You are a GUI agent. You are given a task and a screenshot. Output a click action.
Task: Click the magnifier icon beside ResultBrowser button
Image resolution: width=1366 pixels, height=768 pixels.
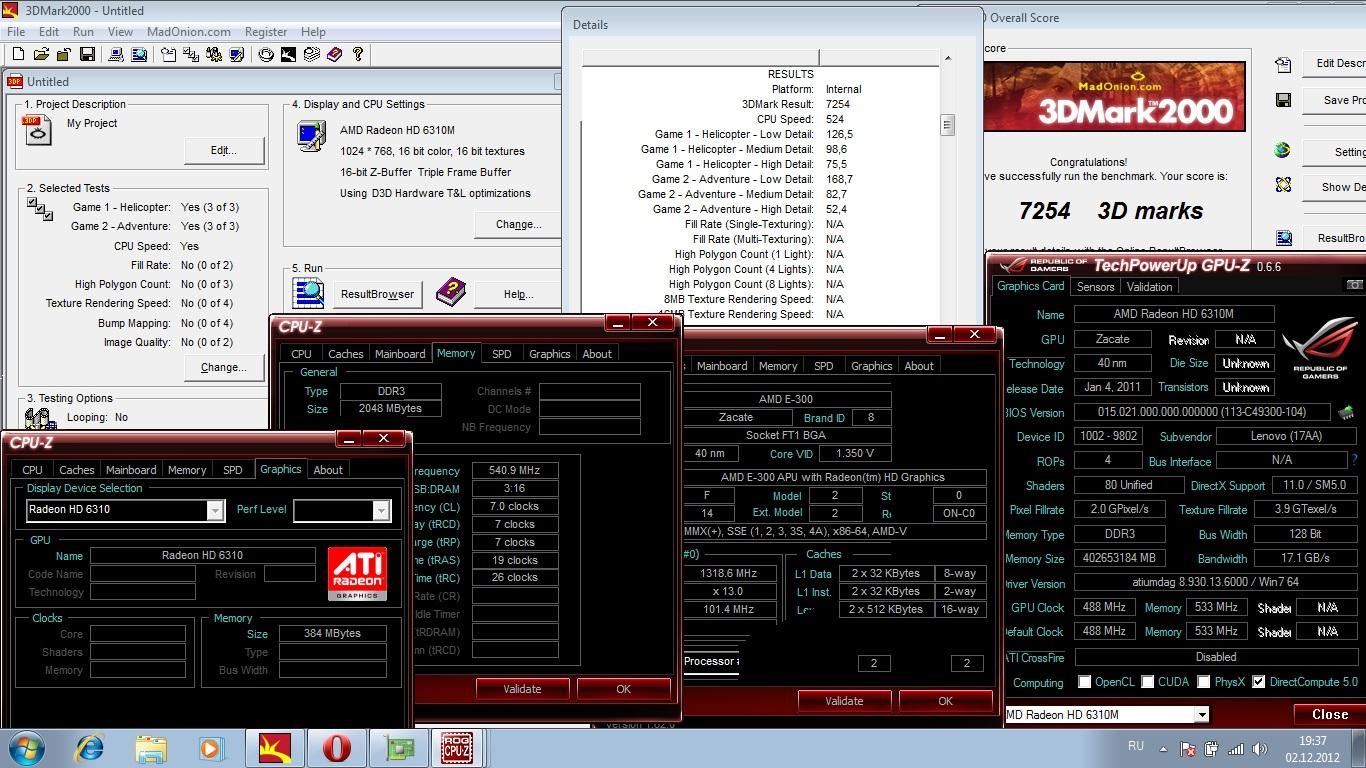click(x=309, y=293)
